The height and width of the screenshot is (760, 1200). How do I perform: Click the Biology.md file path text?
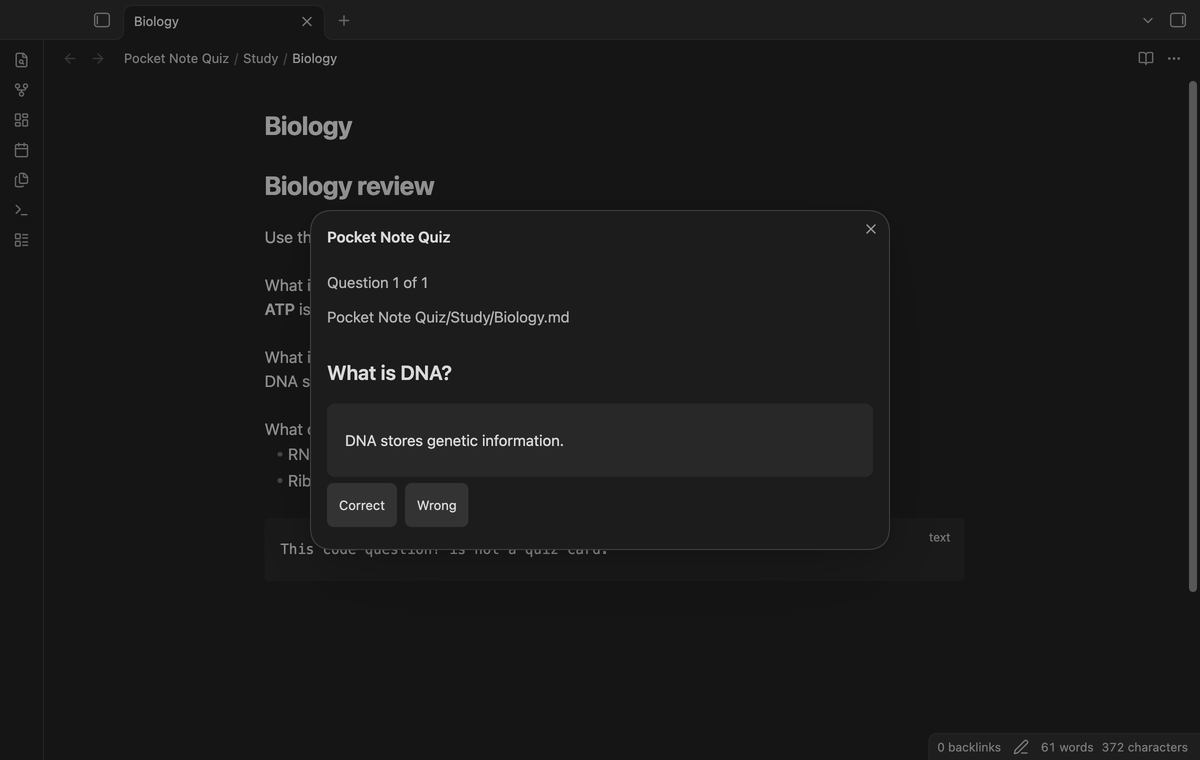point(448,317)
